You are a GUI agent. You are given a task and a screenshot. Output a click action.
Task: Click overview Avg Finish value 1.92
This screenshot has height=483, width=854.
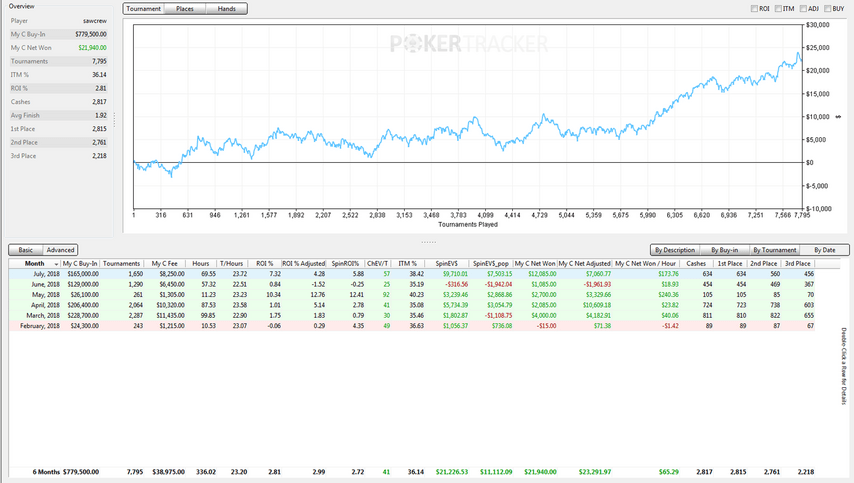[x=101, y=115]
